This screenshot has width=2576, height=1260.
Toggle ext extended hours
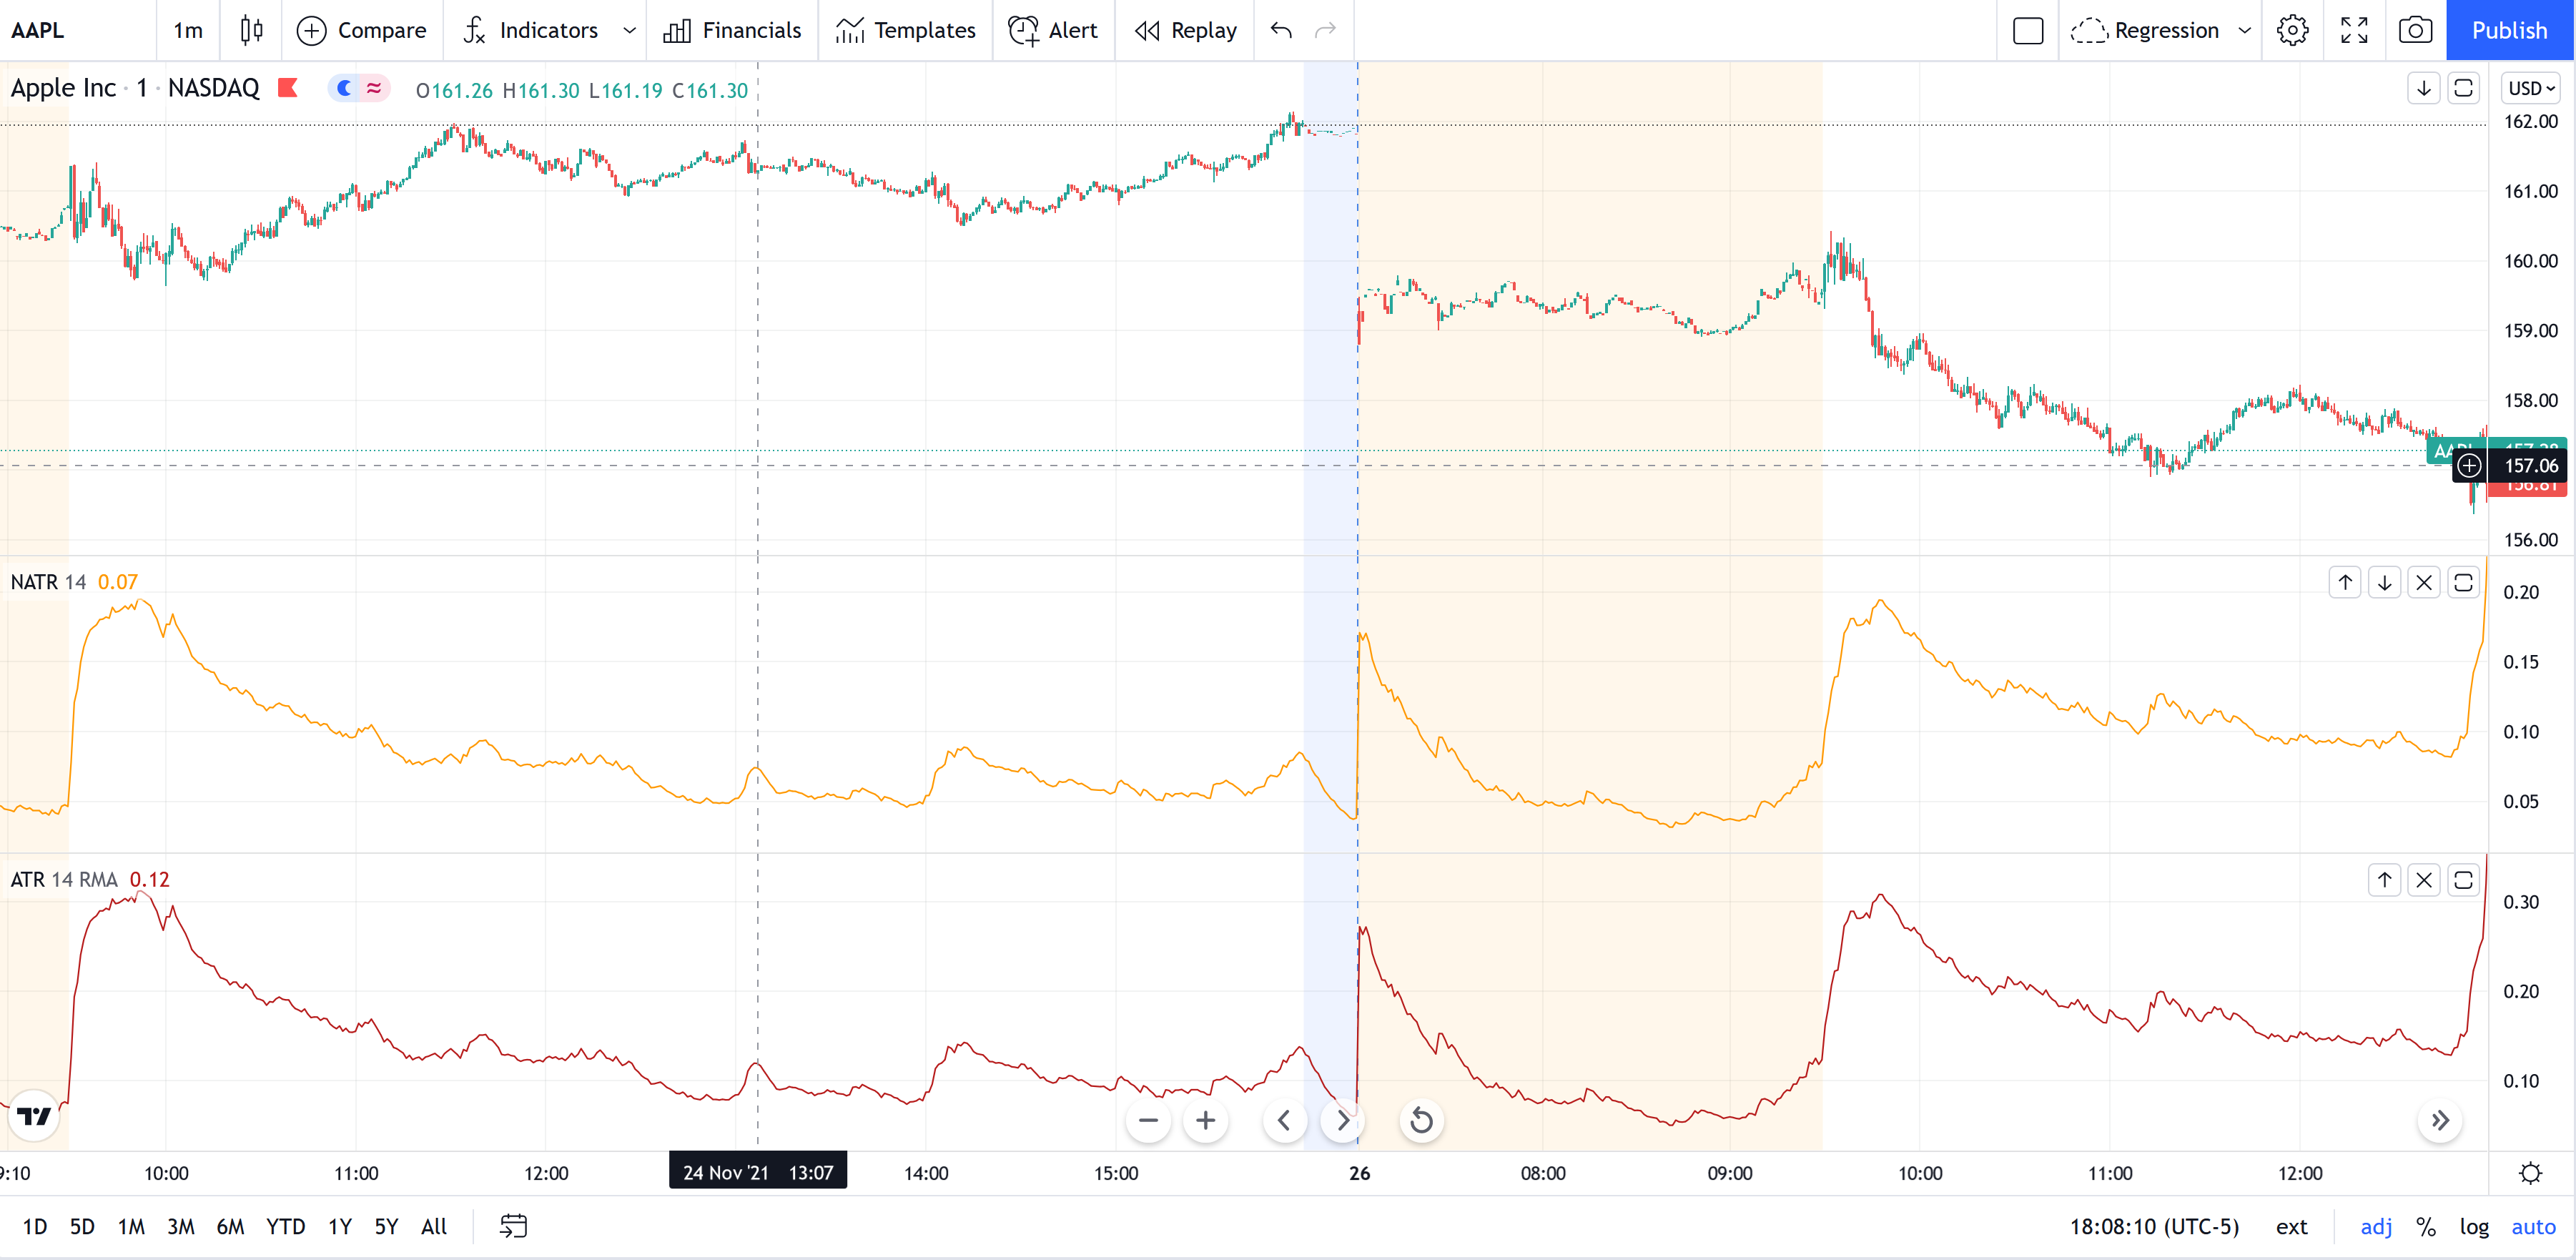(x=2292, y=1227)
